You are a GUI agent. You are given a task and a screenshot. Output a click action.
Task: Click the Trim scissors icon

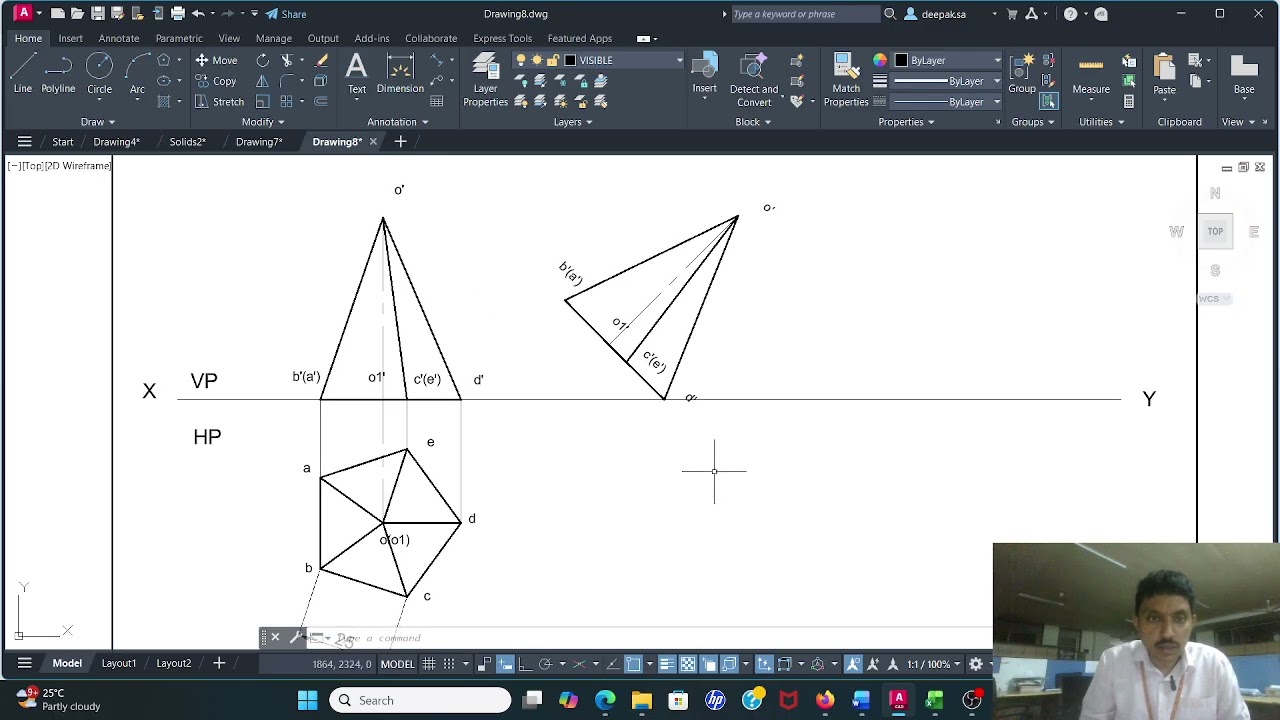click(x=287, y=60)
